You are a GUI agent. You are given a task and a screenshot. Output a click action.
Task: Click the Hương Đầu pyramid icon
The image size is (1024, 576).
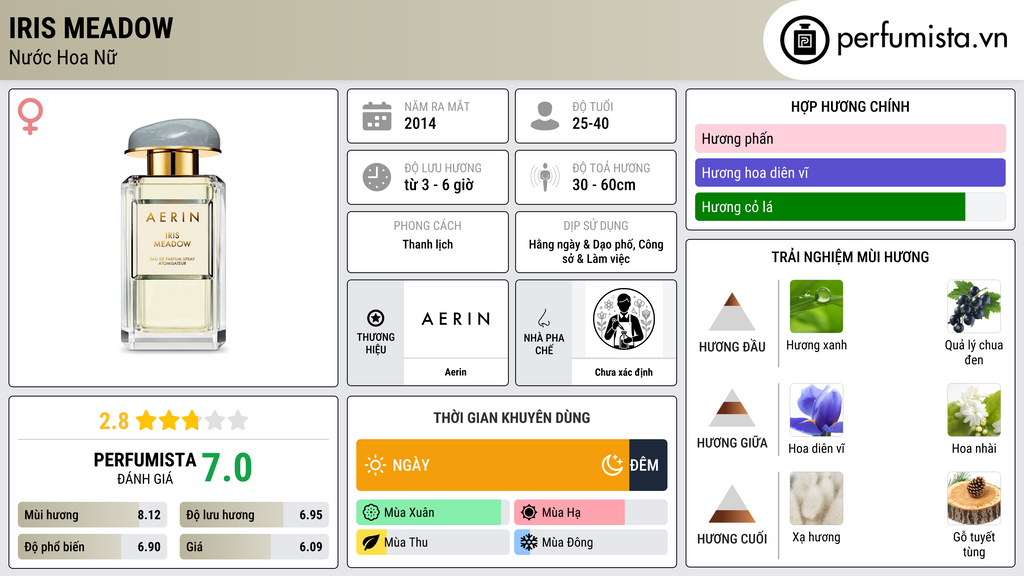tap(732, 312)
